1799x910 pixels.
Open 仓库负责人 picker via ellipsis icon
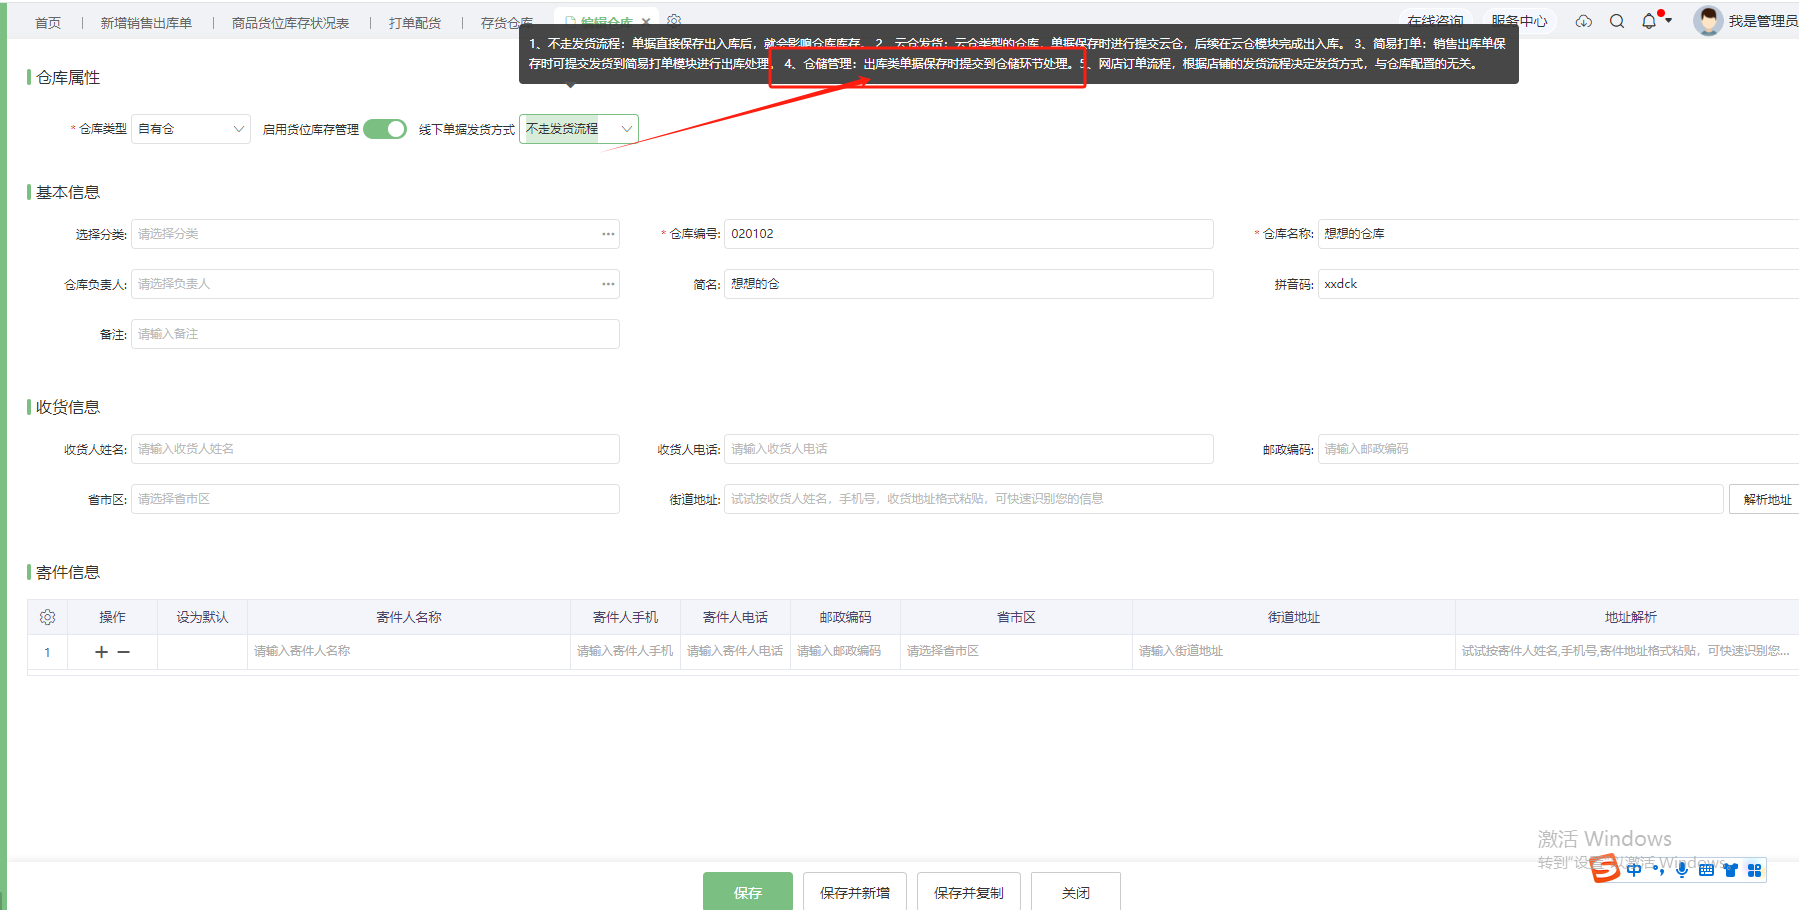(608, 284)
